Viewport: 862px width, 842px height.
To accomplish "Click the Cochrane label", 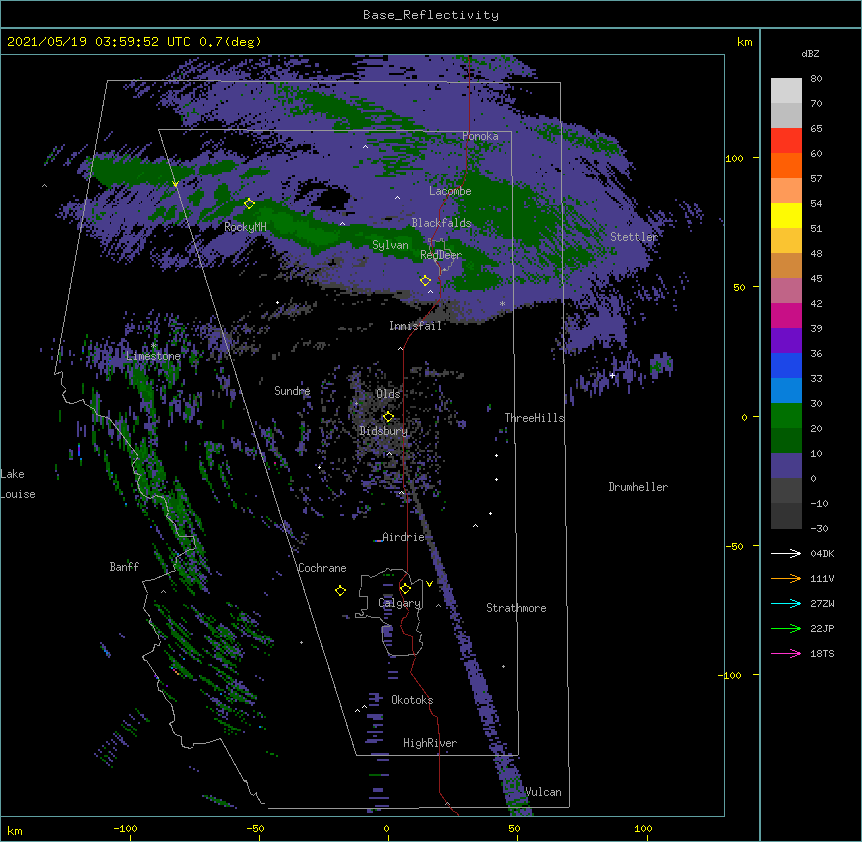I will tap(322, 568).
